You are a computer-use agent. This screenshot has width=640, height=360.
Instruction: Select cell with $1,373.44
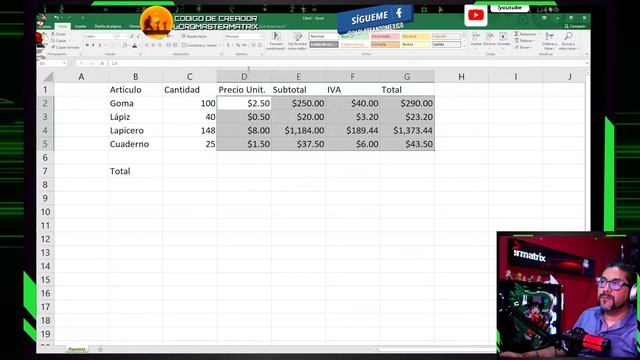coord(407,131)
